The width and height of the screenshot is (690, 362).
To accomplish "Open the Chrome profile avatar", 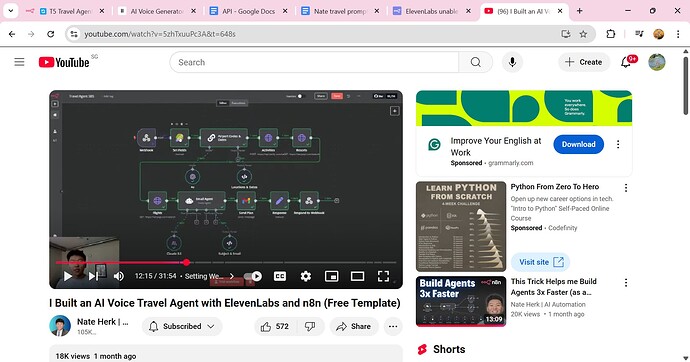I will point(658,34).
